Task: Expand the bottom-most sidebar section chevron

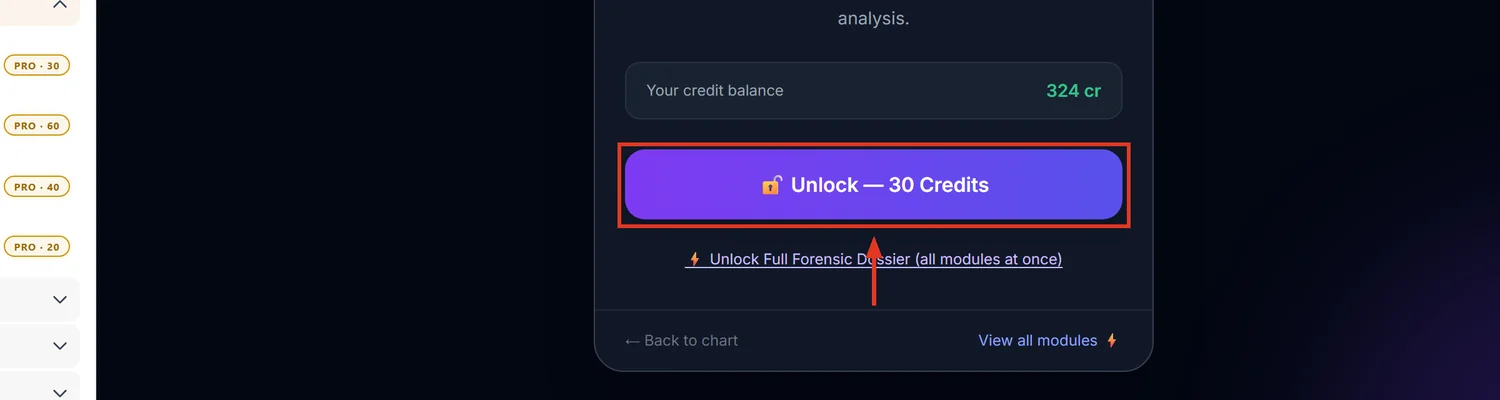Action: (59, 391)
